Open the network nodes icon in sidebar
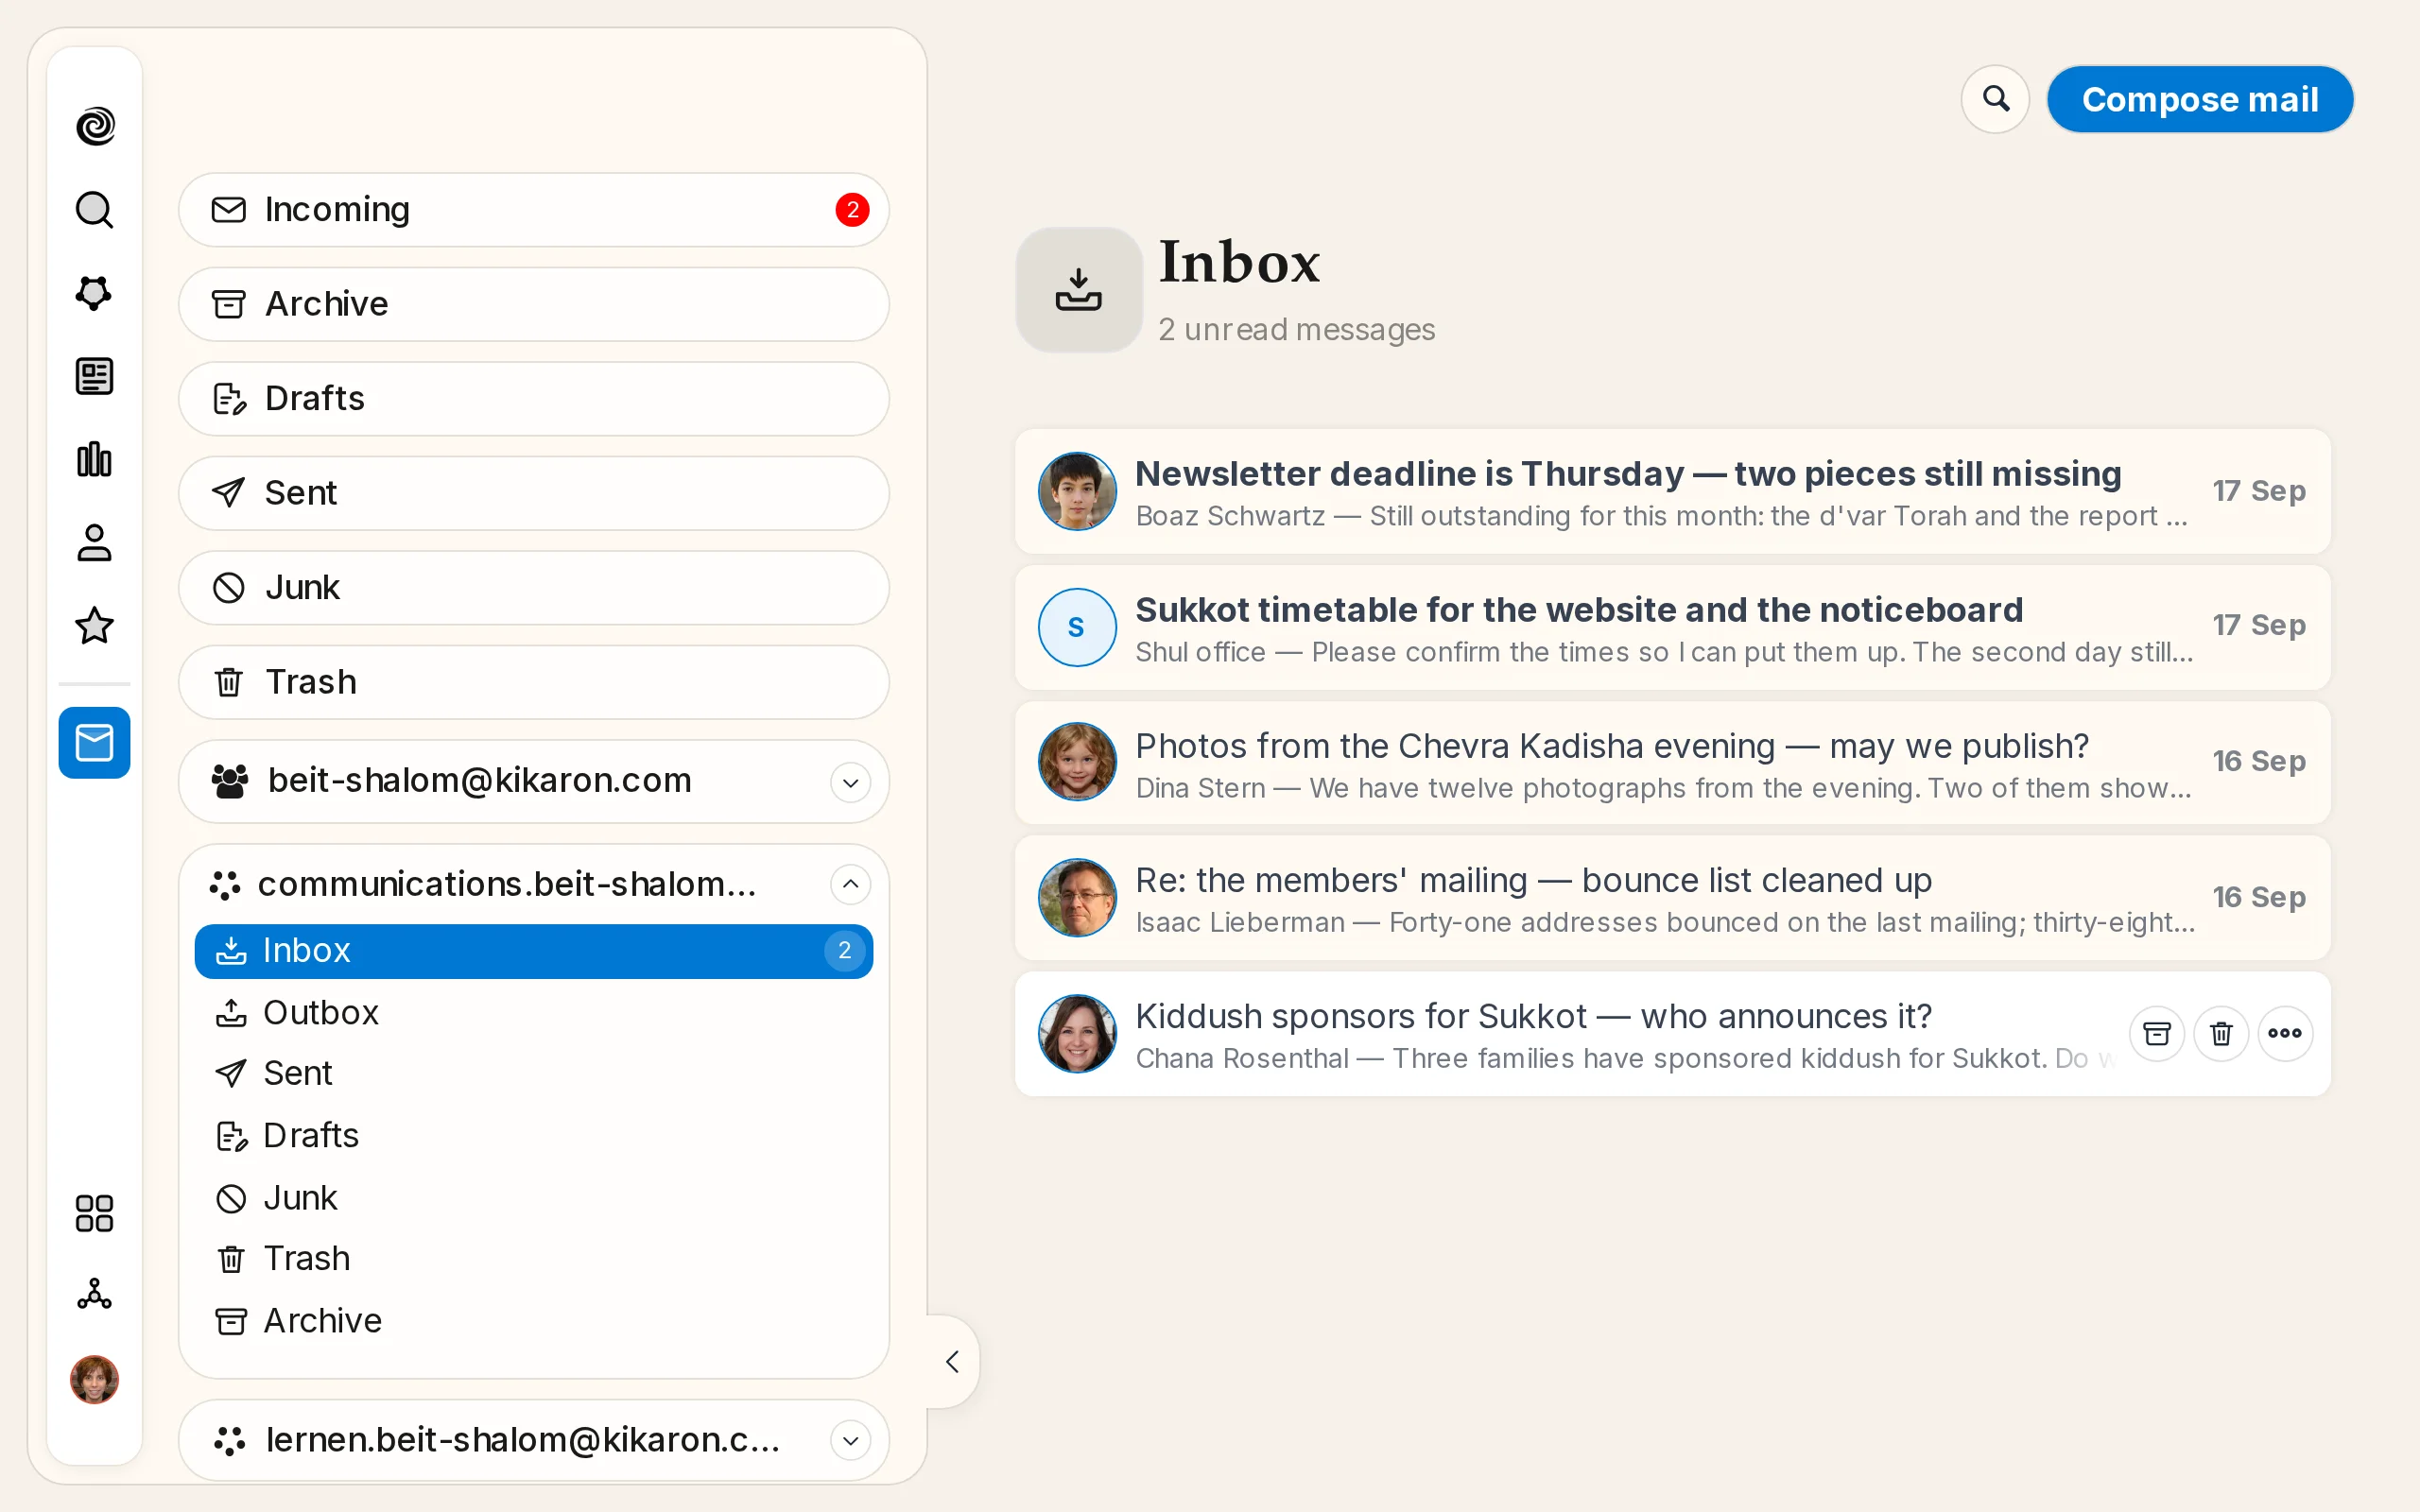Image resolution: width=2420 pixels, height=1512 pixels. pyautogui.click(x=95, y=1296)
